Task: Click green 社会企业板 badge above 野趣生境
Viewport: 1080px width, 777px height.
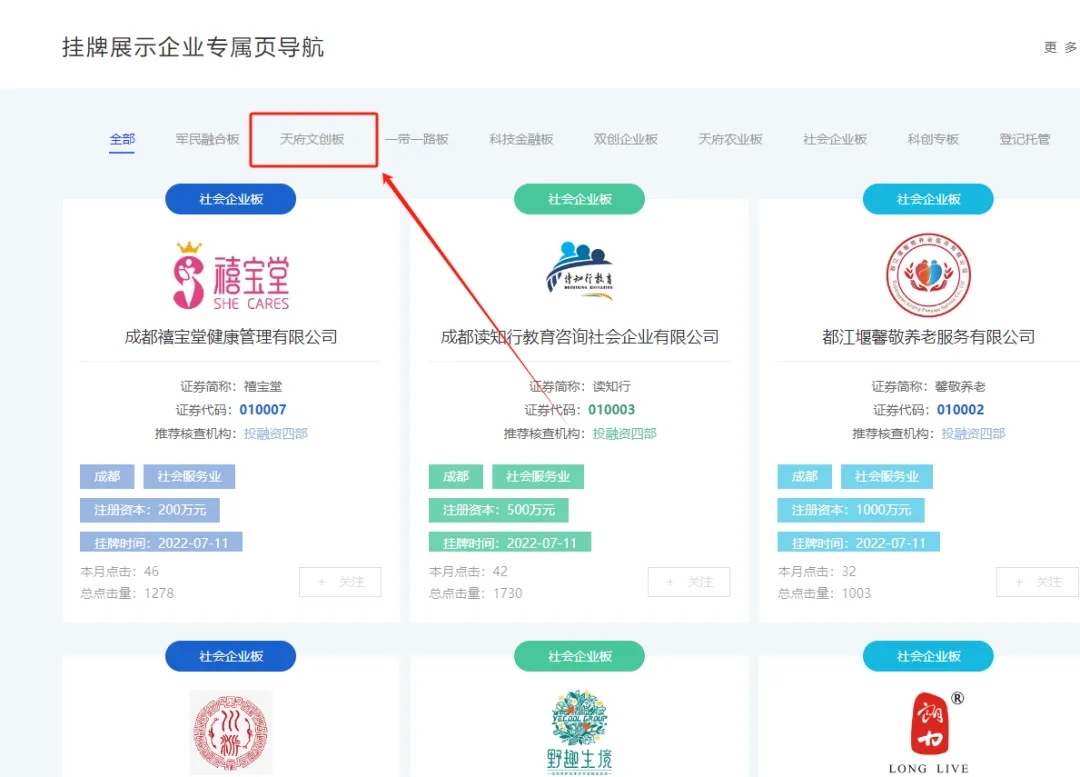Action: pyautogui.click(x=579, y=656)
